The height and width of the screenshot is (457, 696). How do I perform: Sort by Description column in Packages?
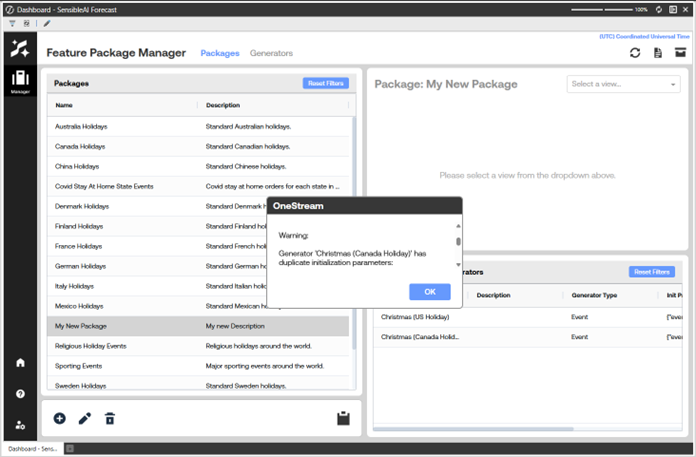click(223, 105)
